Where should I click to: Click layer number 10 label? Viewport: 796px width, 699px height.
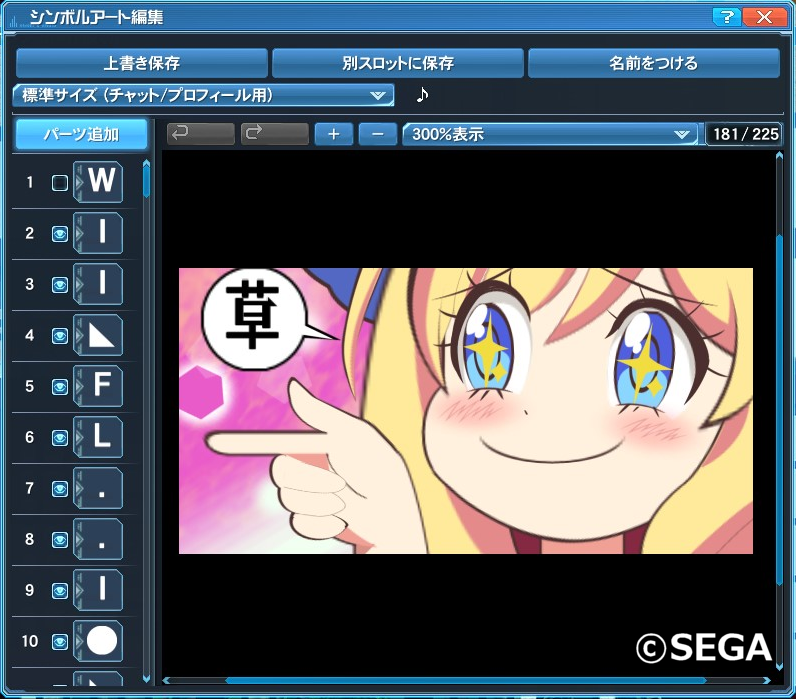coord(29,641)
